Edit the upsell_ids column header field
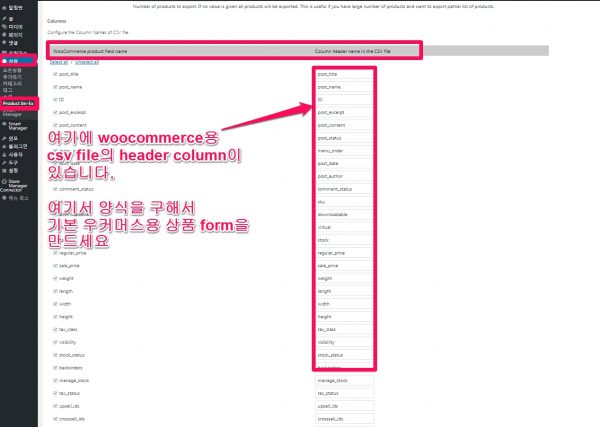600x427 pixels. coord(345,406)
